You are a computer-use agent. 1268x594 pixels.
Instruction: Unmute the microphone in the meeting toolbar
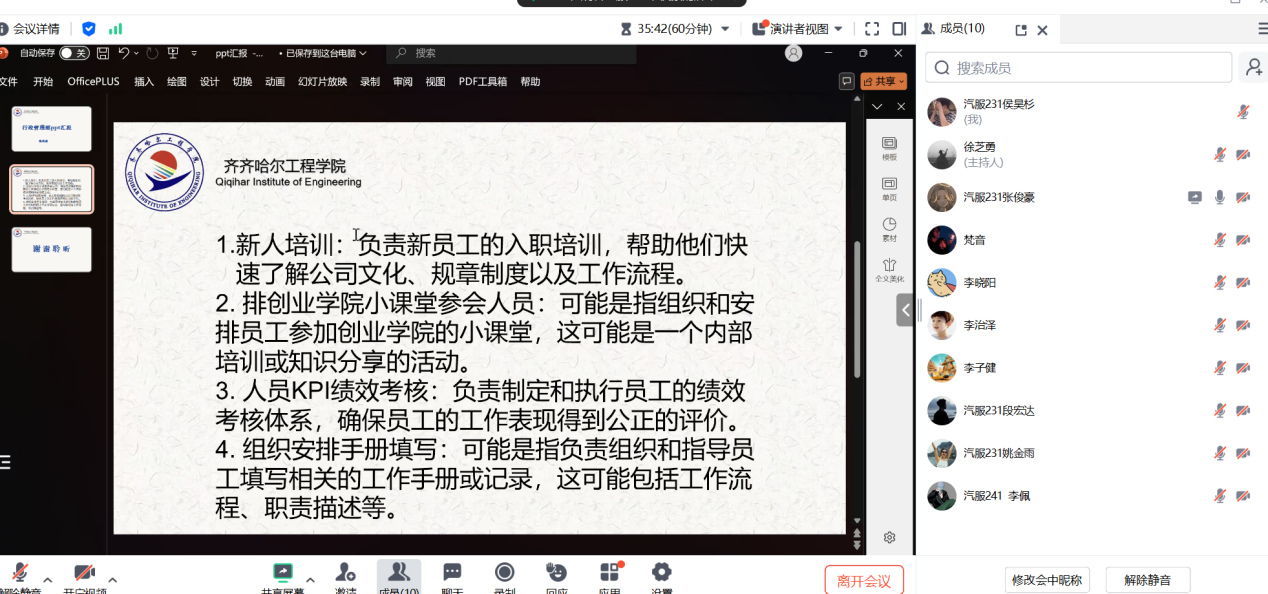[20, 574]
